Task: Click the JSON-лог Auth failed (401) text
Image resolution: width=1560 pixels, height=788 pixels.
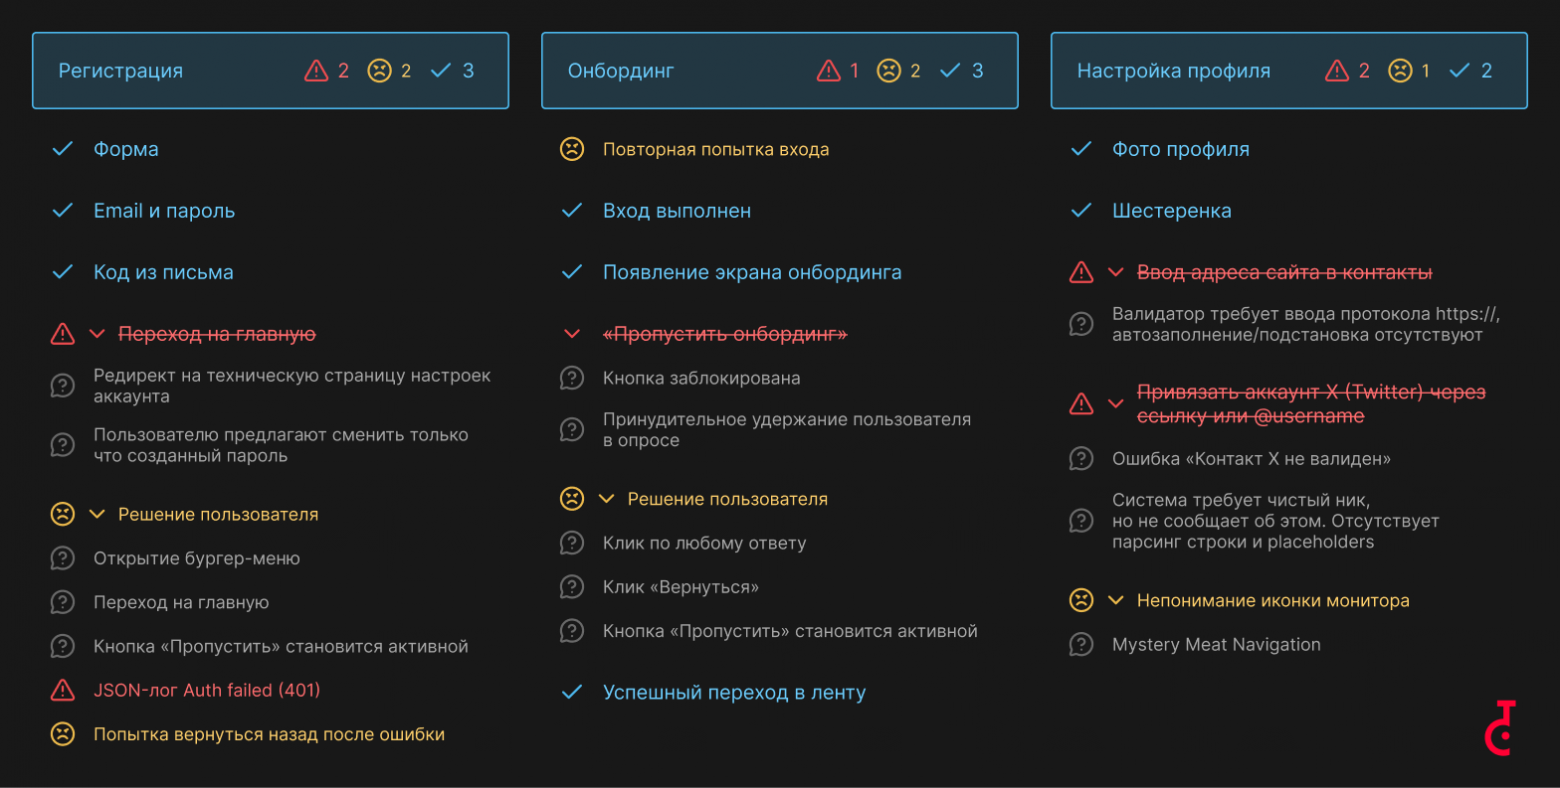Action: 207,690
